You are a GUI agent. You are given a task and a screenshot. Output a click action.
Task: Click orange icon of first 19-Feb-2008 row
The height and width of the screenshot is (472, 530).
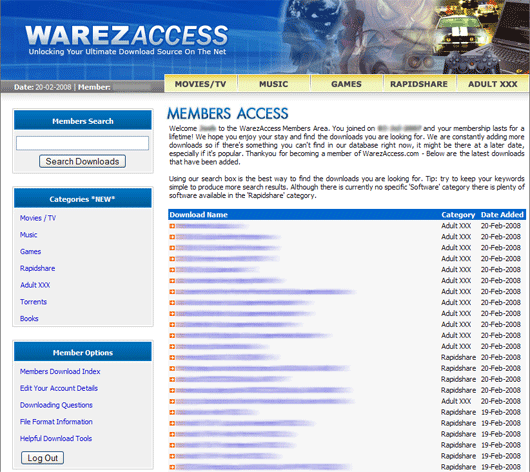172,412
